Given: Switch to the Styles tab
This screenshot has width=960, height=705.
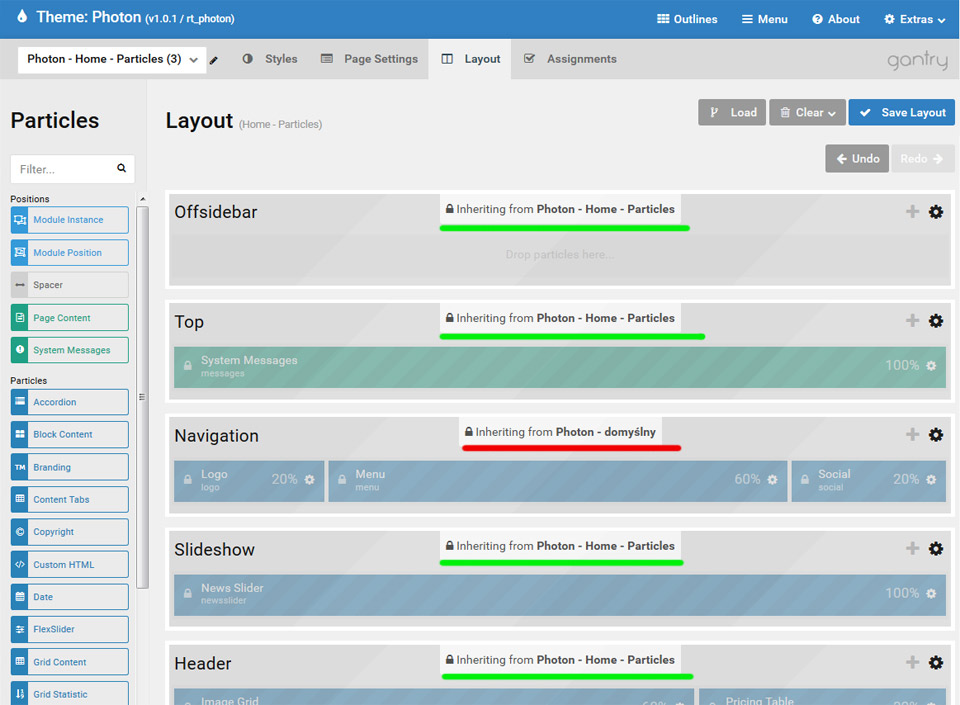Looking at the screenshot, I should coord(270,59).
